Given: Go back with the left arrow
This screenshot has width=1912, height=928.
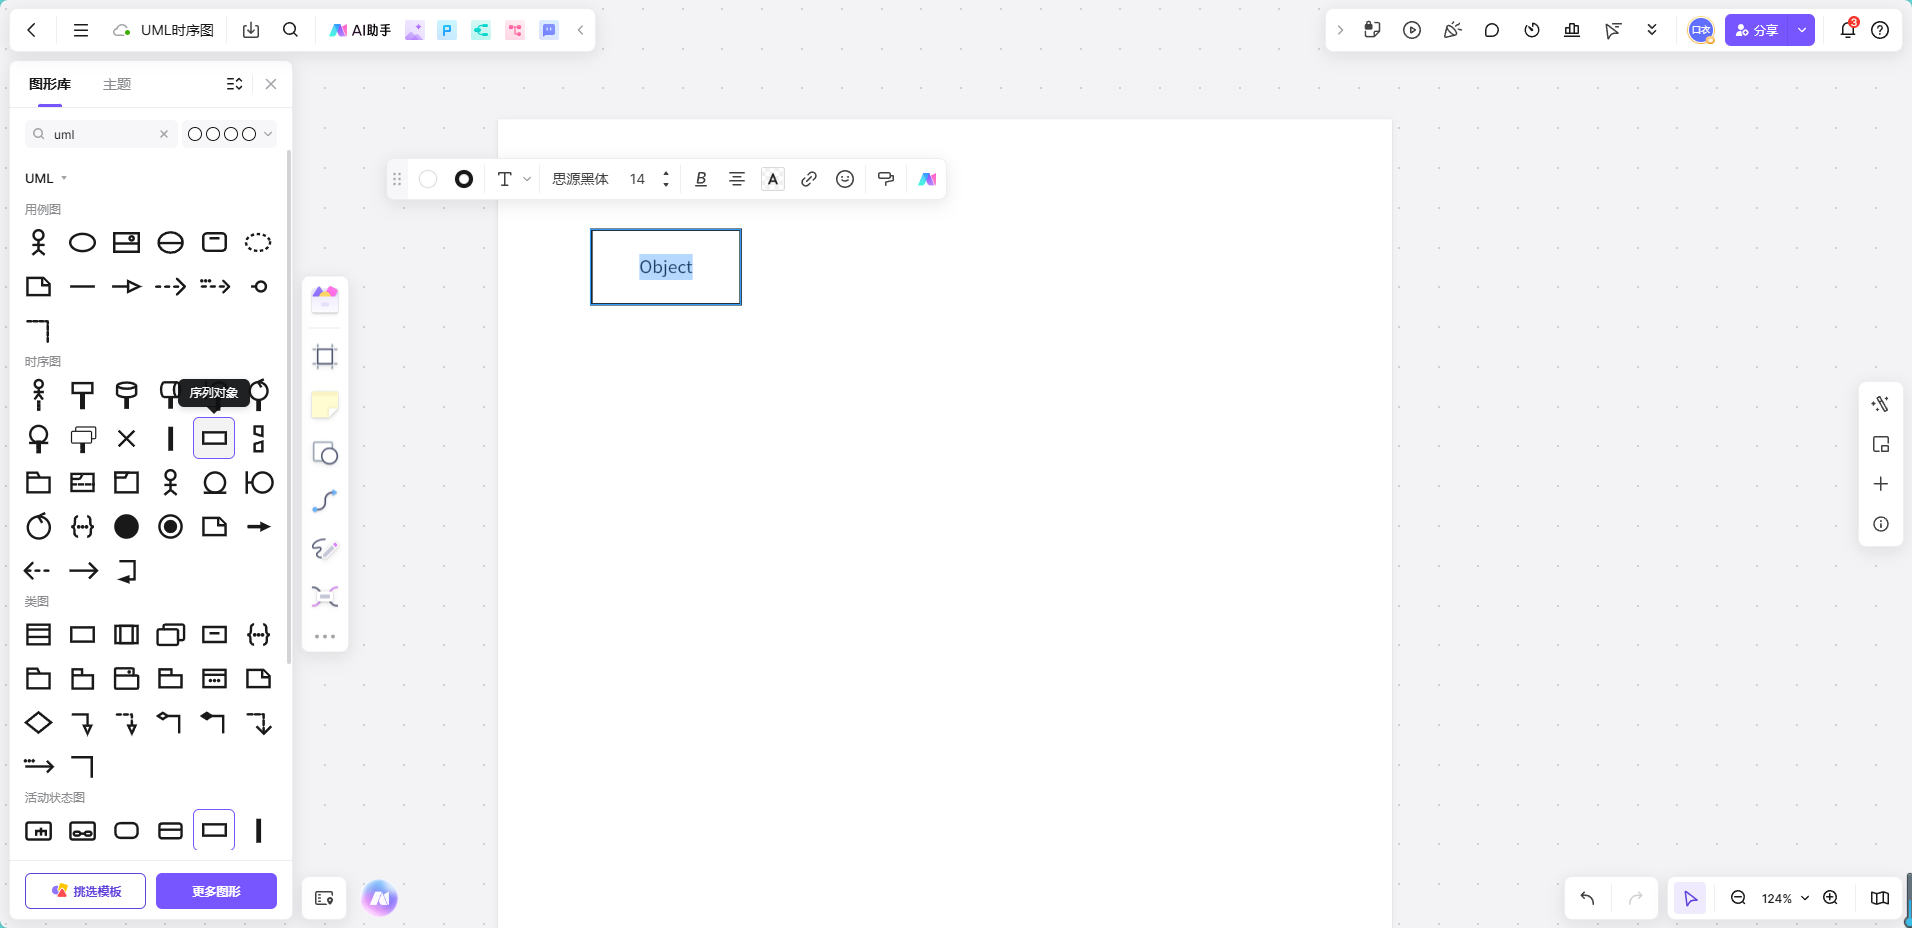Looking at the screenshot, I should pos(32,30).
